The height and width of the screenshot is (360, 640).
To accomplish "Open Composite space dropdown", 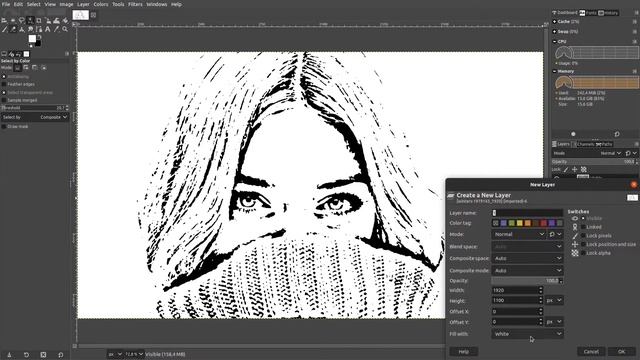I will (527, 258).
